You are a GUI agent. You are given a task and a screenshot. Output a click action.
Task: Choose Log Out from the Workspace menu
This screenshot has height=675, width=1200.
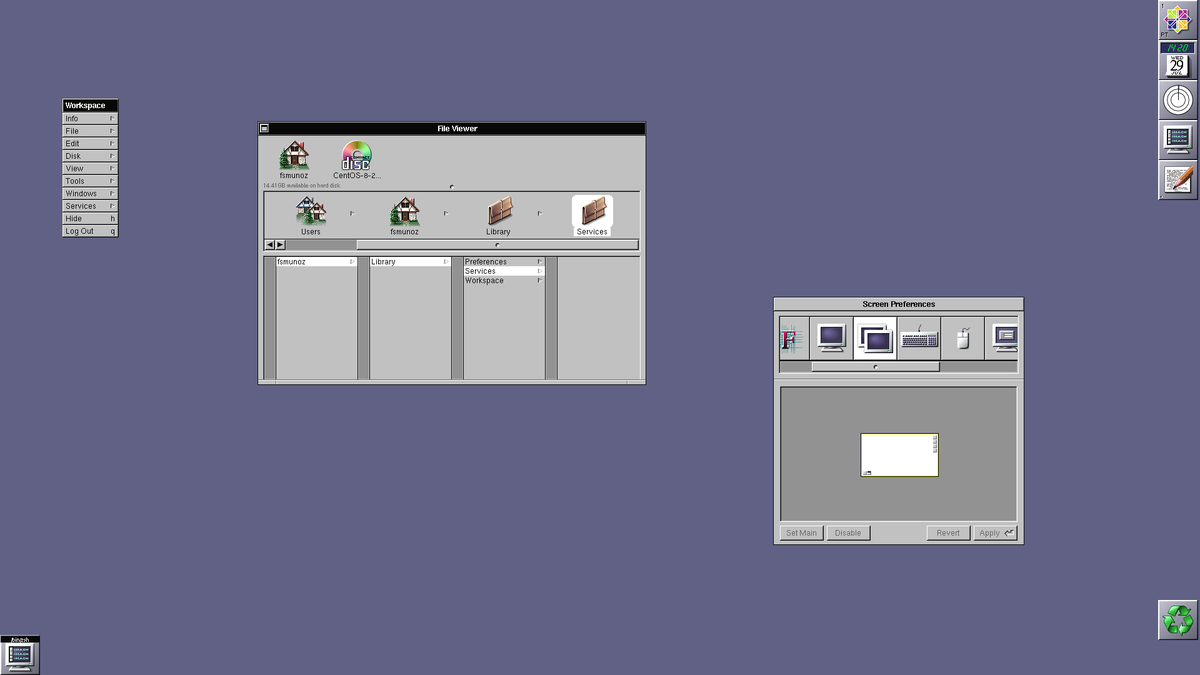(88, 230)
